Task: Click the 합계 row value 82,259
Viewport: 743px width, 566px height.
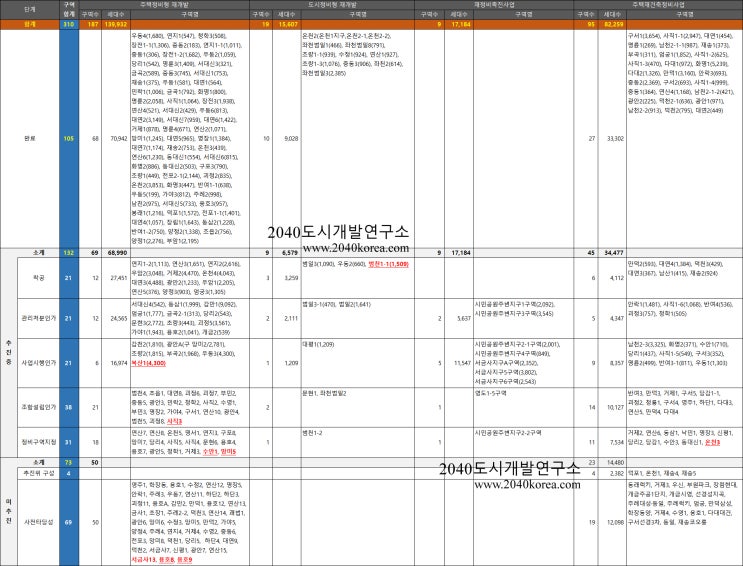Action: [x=612, y=24]
